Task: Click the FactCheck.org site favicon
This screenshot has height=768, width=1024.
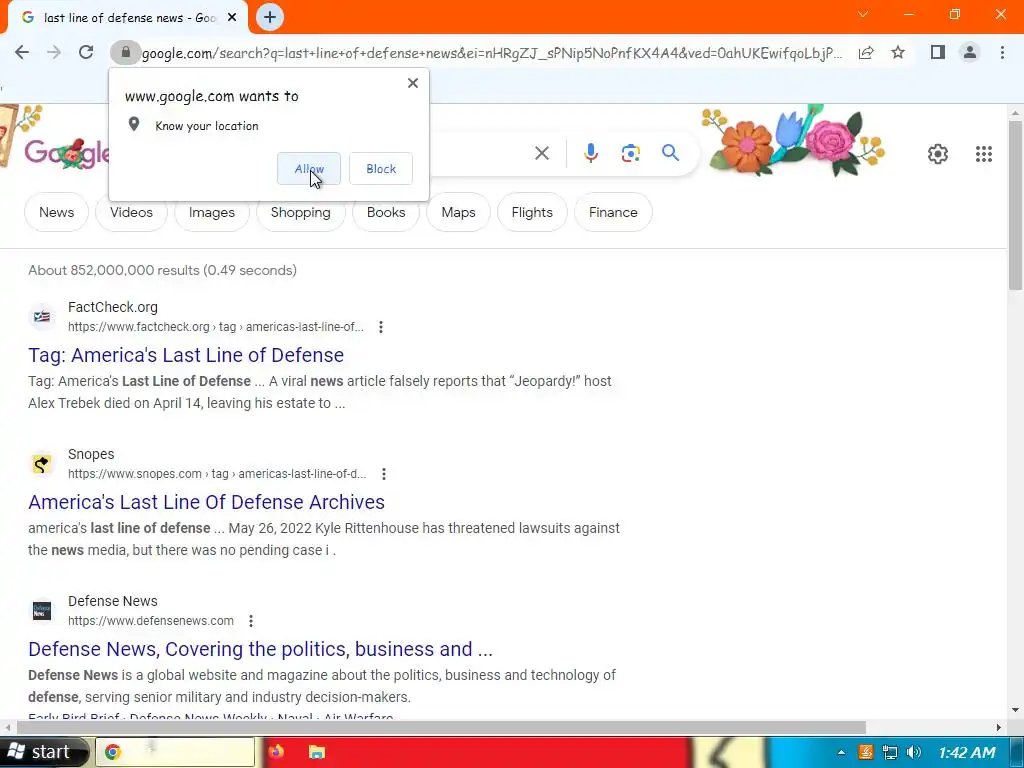Action: pyautogui.click(x=42, y=317)
